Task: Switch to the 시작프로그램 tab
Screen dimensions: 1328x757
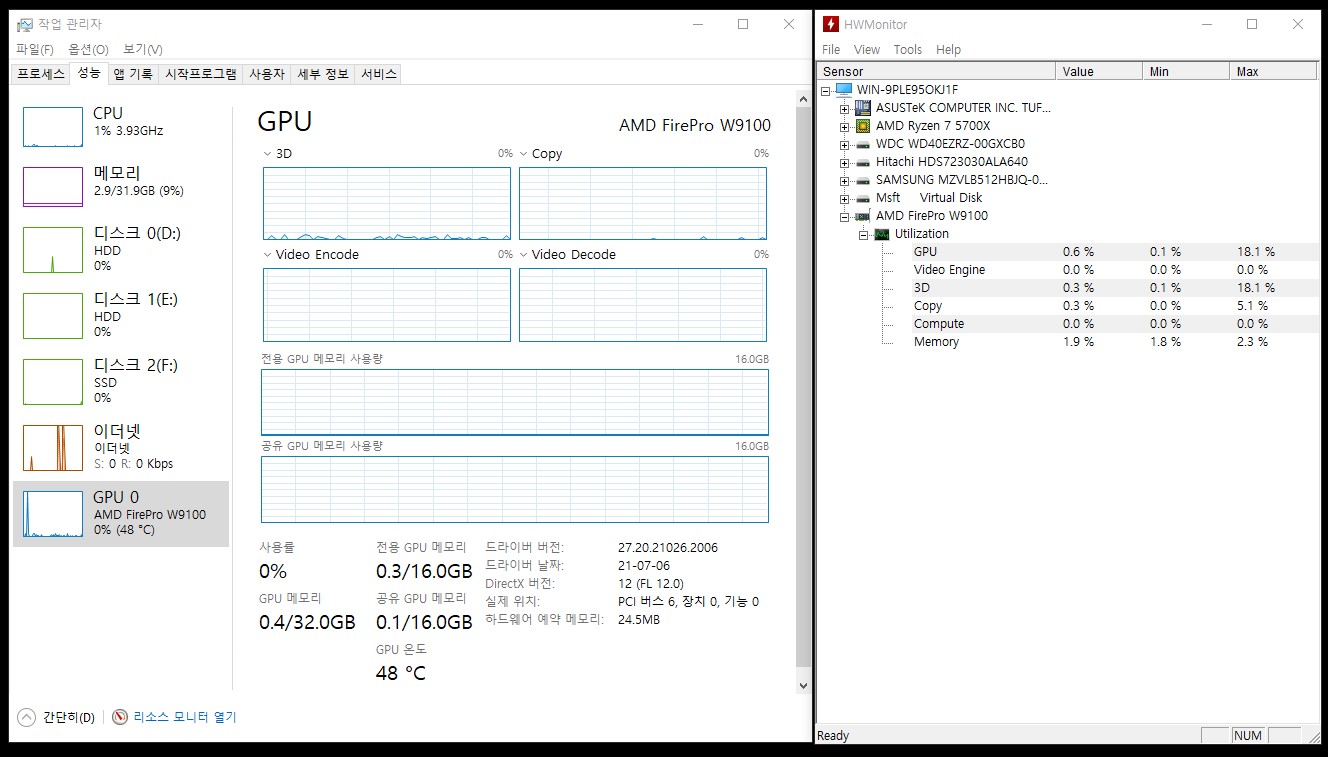Action: [x=201, y=74]
